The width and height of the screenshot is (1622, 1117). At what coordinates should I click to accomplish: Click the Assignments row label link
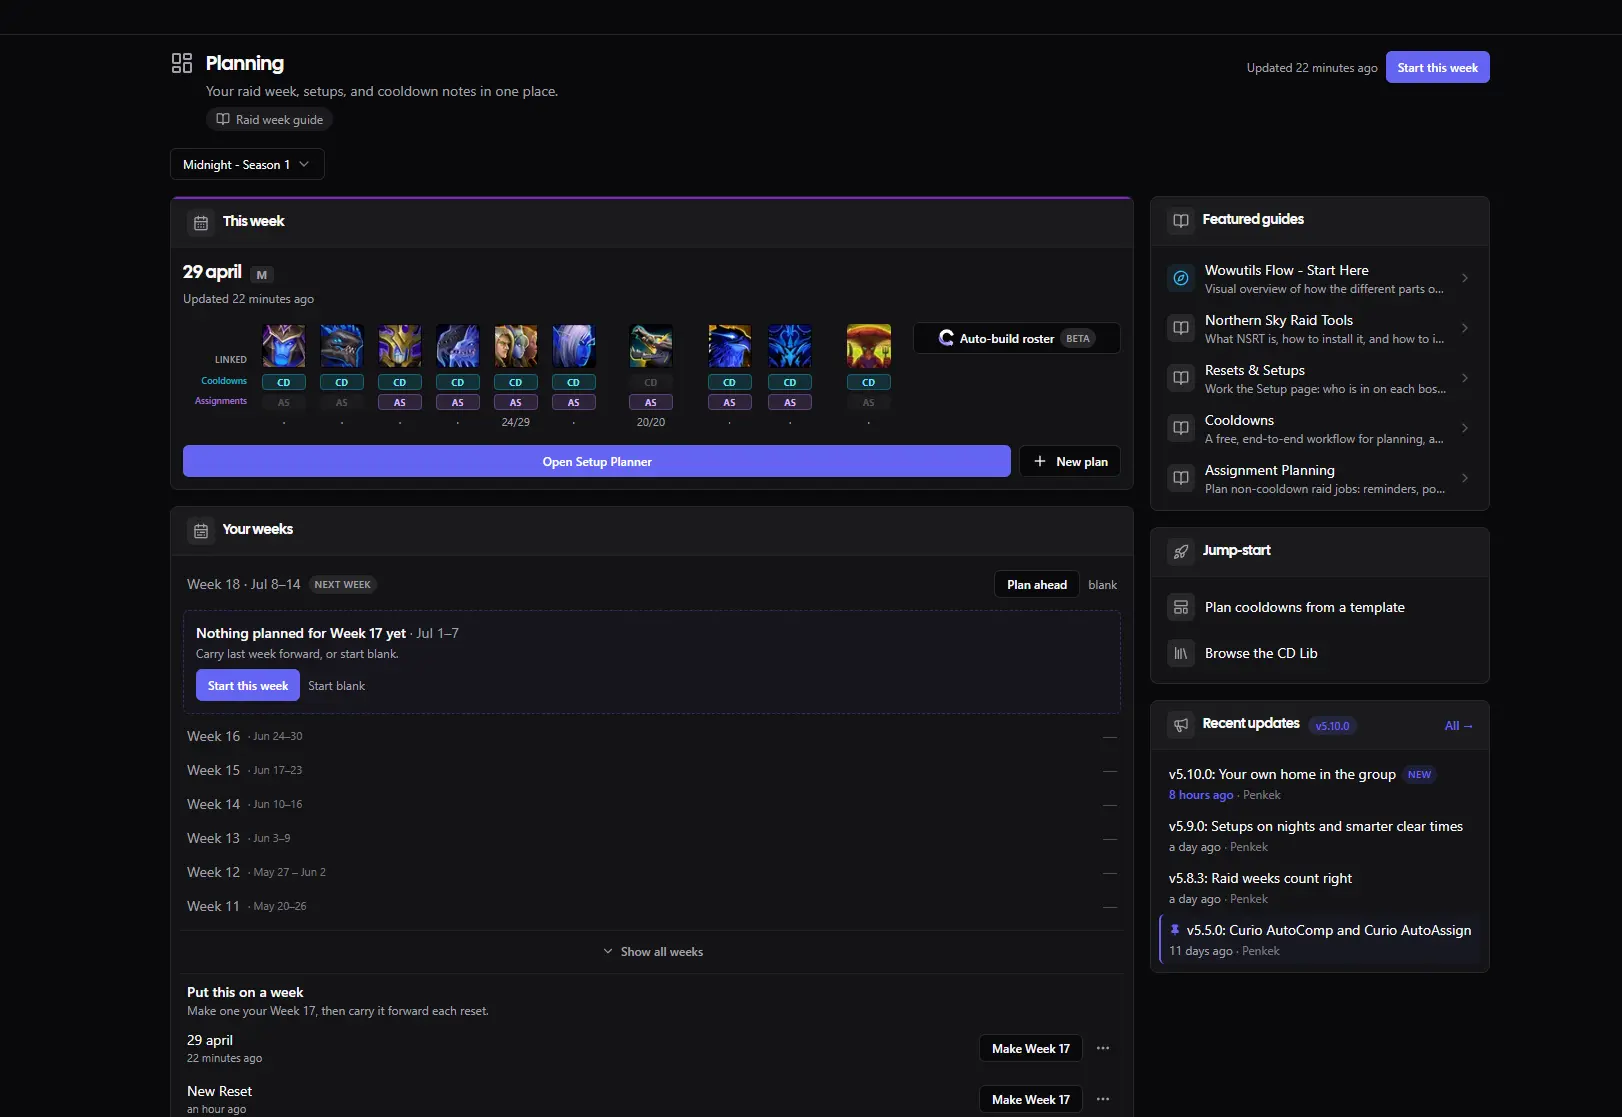coord(221,401)
